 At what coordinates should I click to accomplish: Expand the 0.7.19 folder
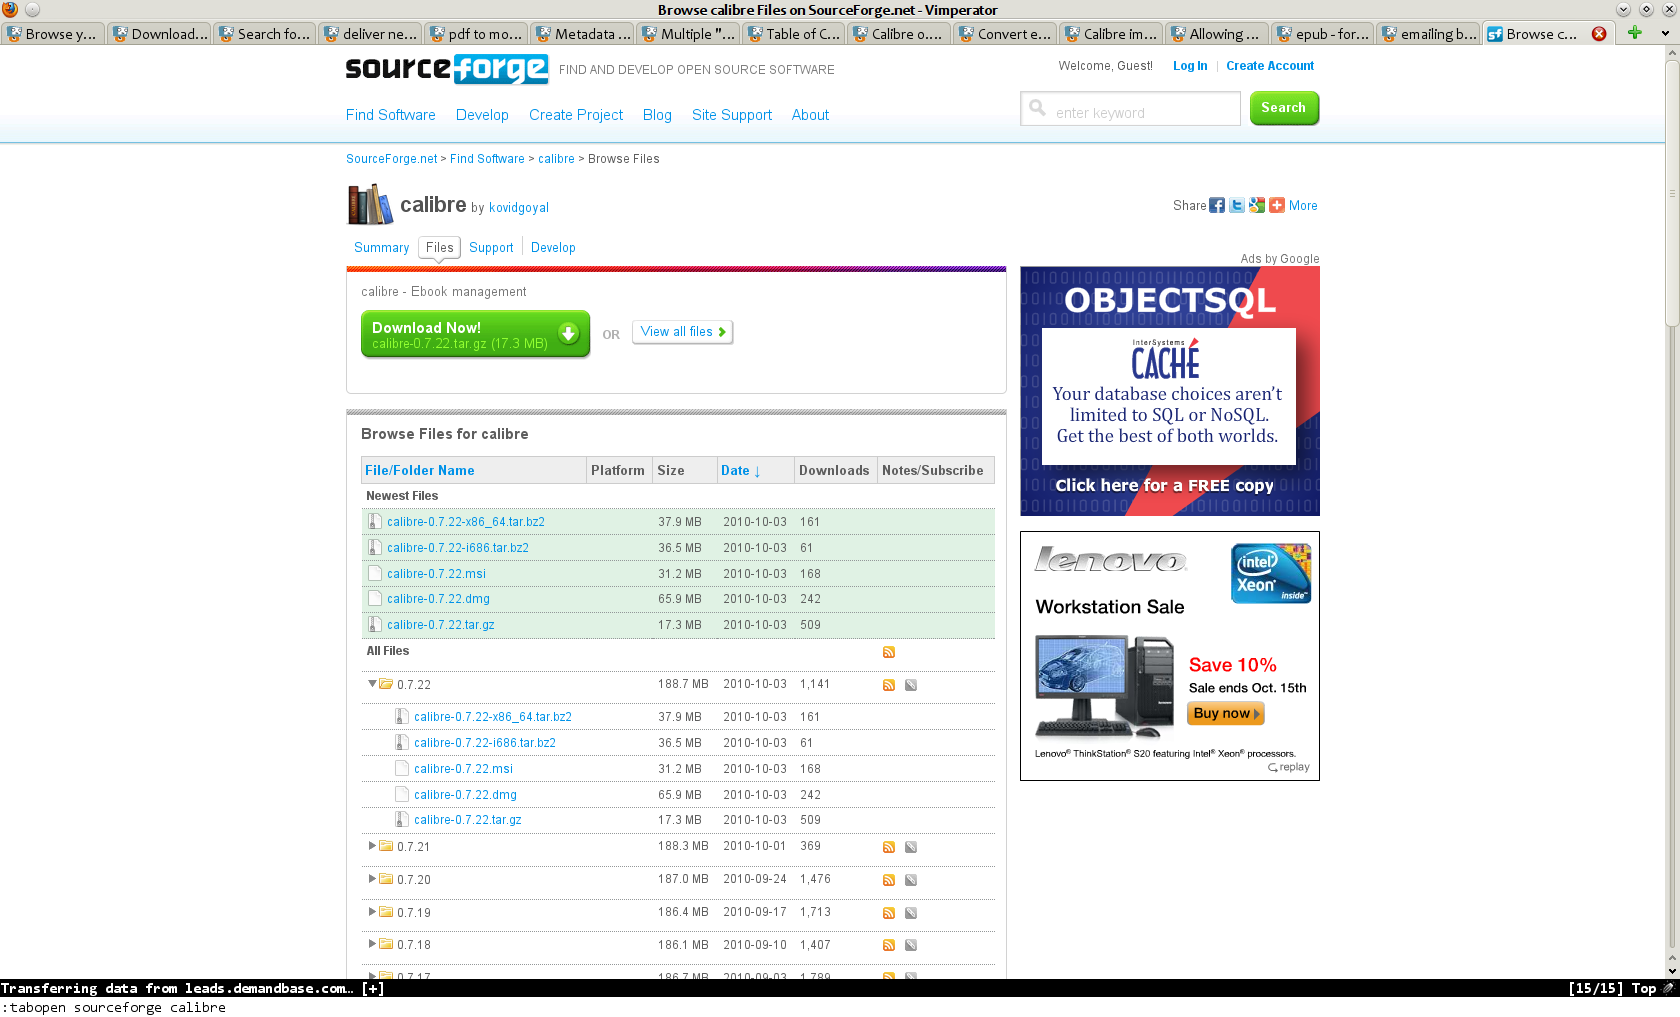(372, 912)
